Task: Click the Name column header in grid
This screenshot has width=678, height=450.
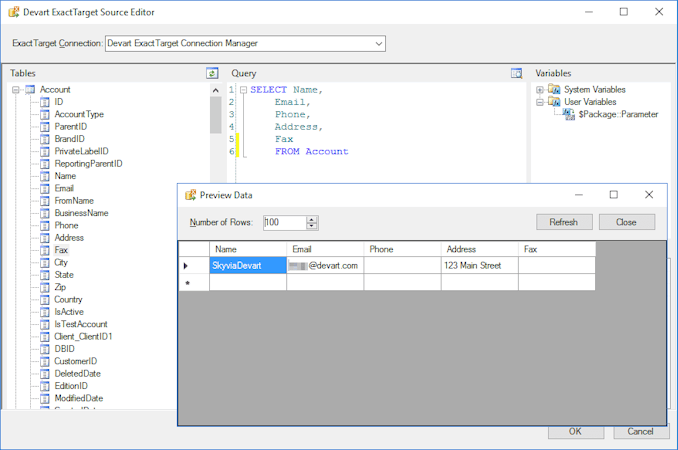Action: (248, 249)
